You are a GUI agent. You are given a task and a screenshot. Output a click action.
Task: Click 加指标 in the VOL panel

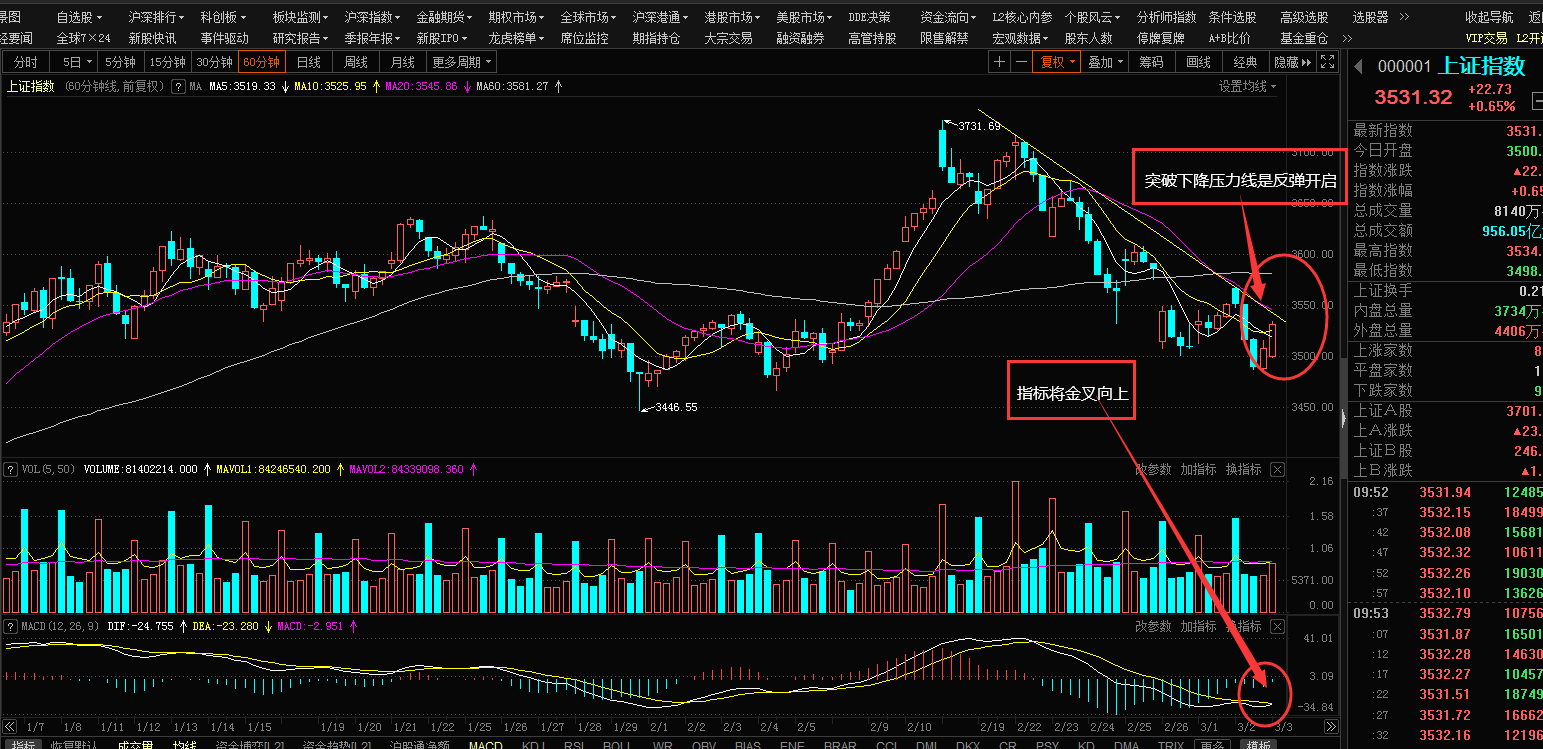tap(1198, 469)
